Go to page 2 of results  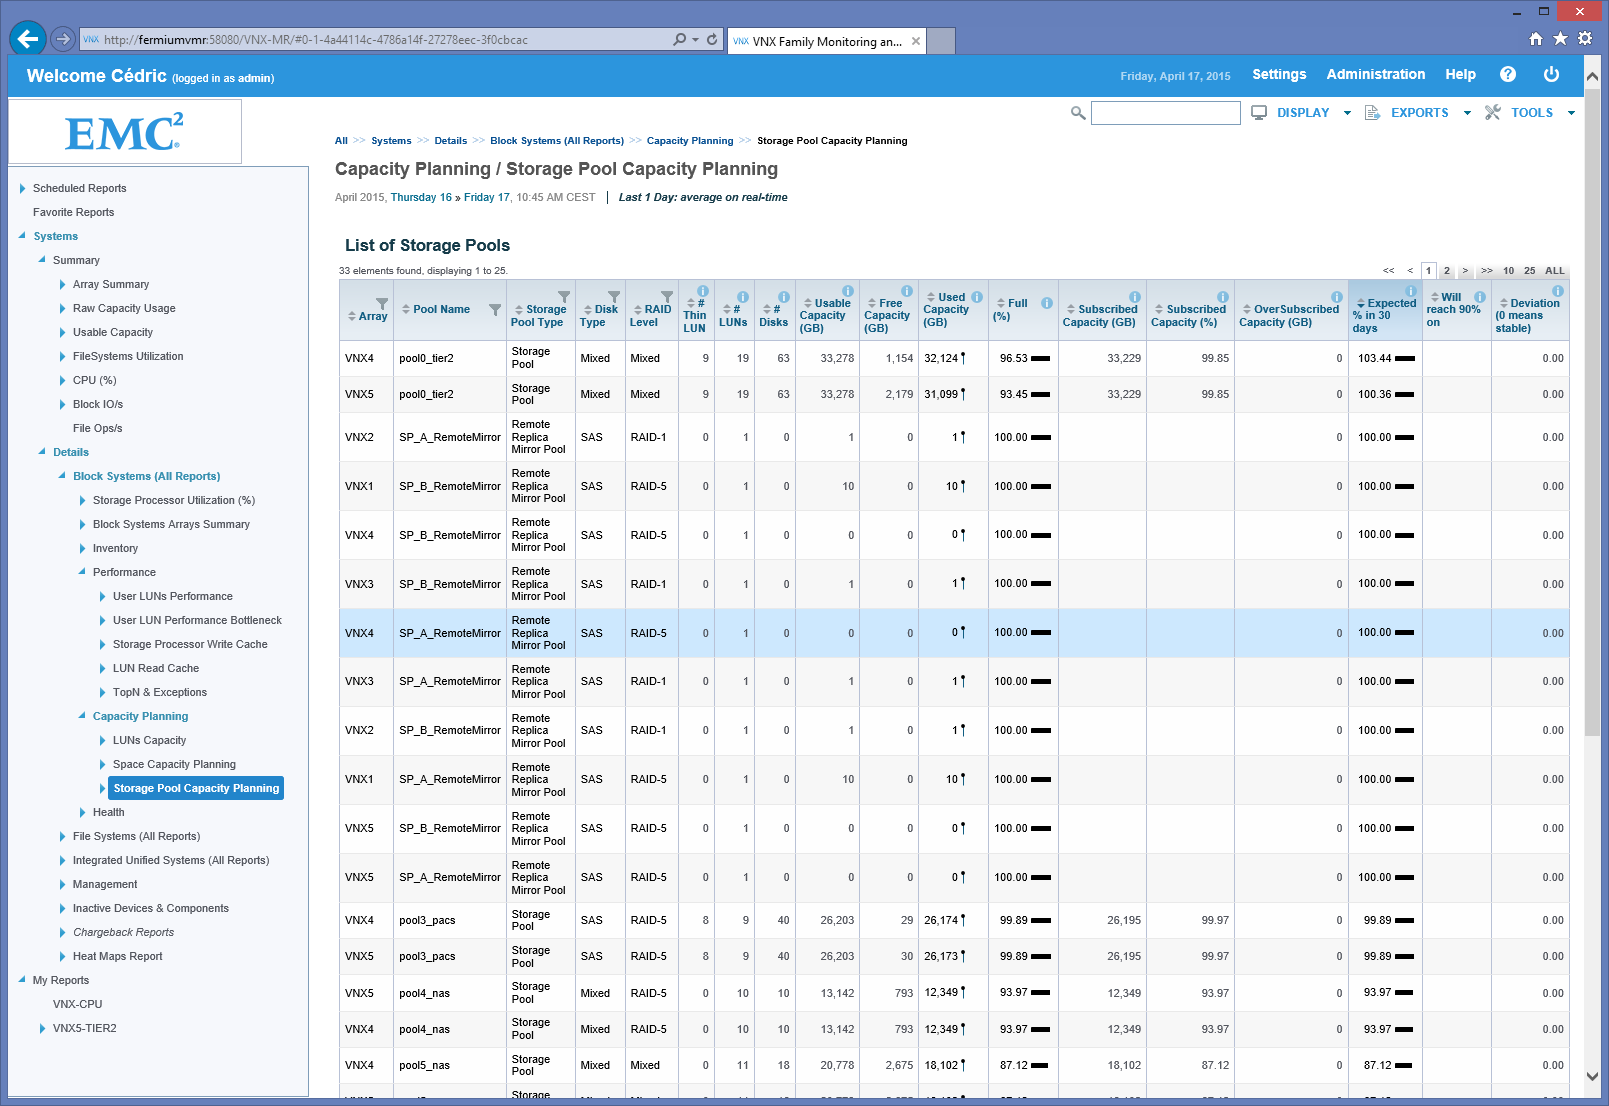[x=1446, y=271]
